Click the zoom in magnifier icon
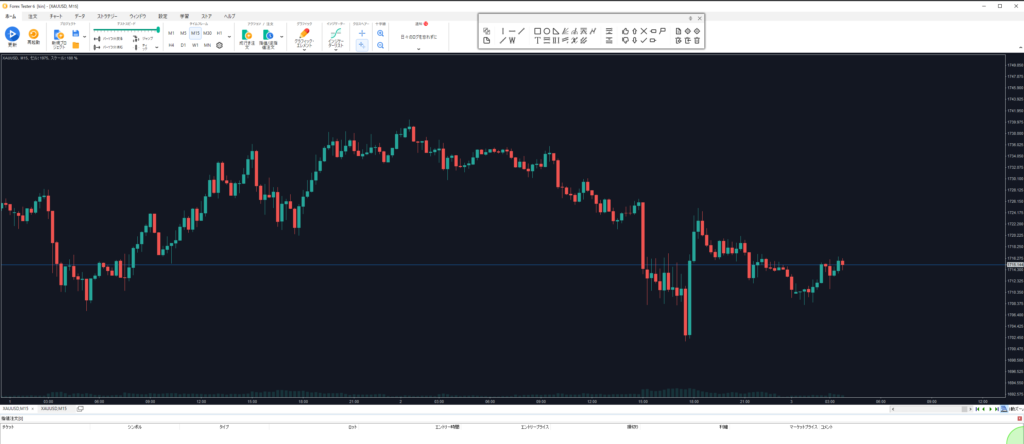Viewport: 1024px width, 444px height. click(x=381, y=33)
